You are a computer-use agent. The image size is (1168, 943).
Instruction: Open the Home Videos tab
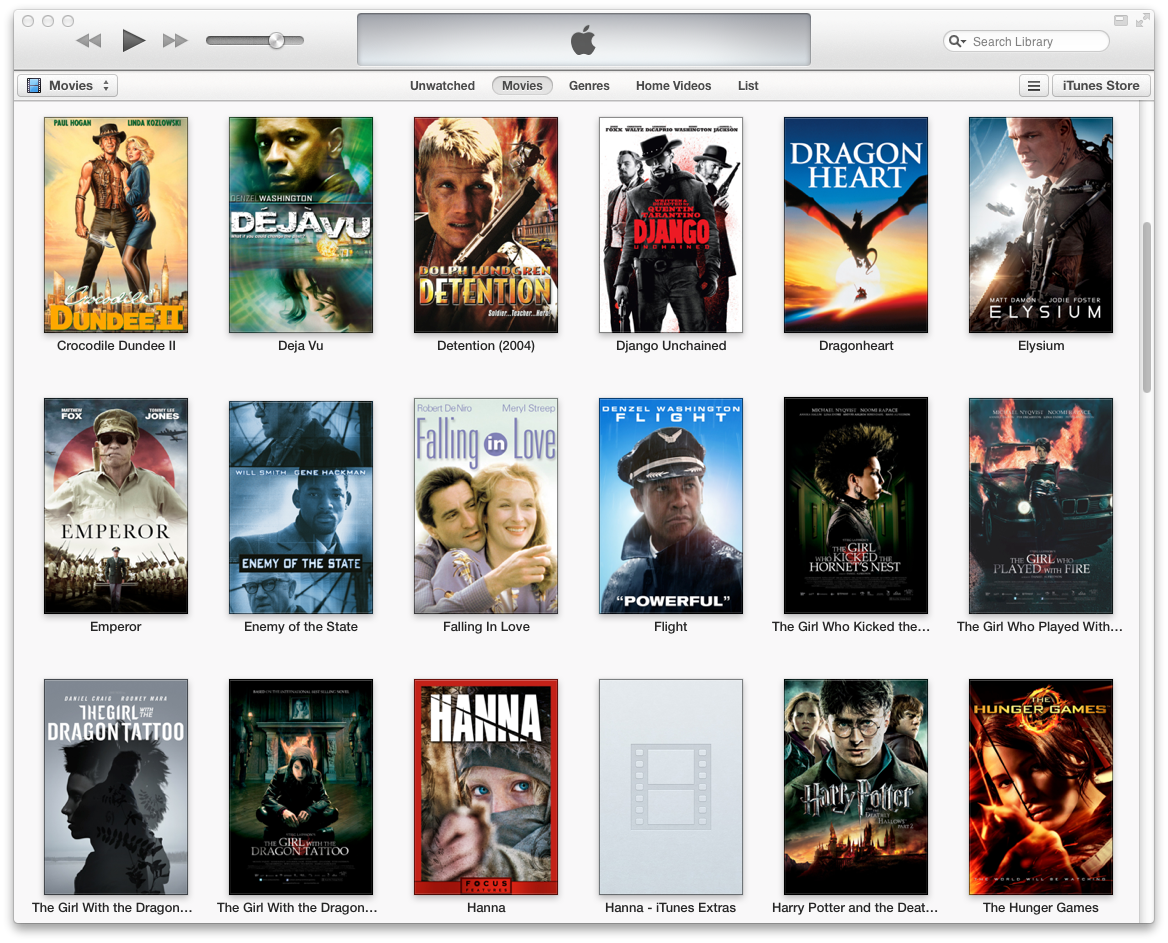pos(673,86)
